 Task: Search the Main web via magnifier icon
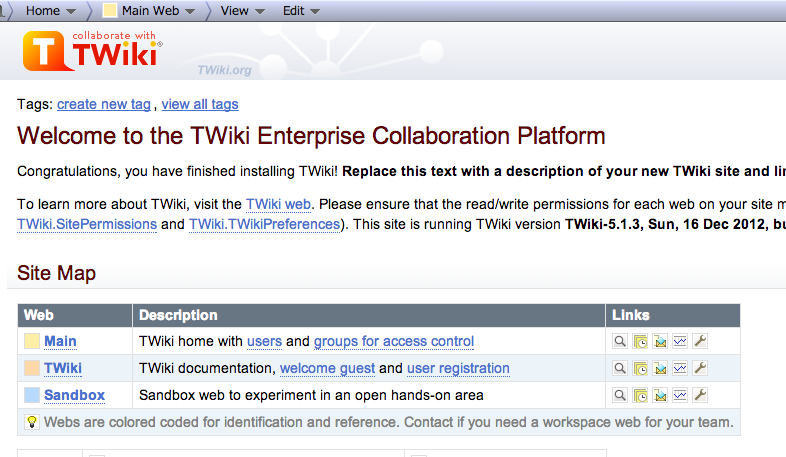(x=620, y=341)
